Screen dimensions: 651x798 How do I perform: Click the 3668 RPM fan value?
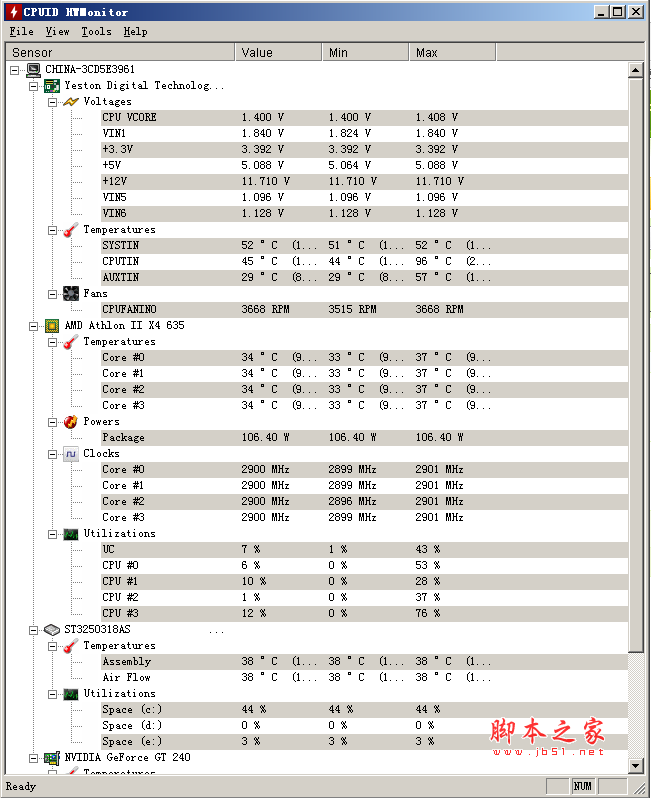265,309
